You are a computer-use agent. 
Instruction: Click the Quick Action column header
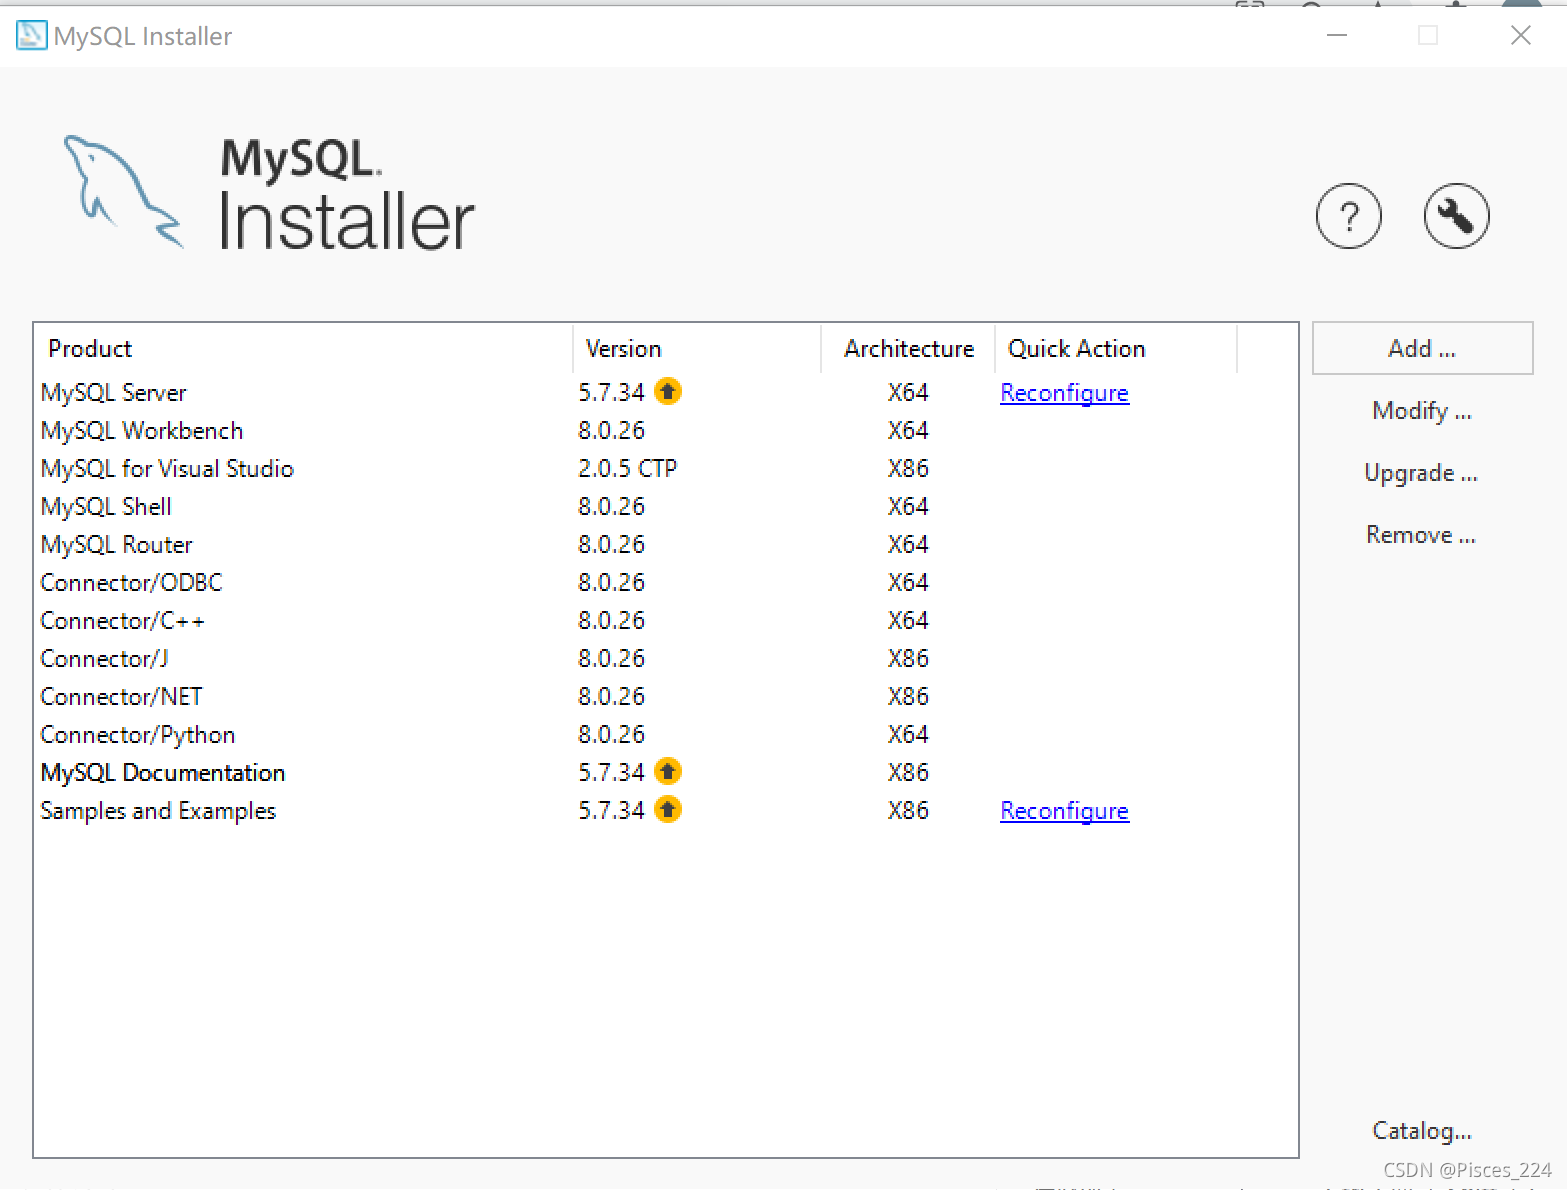pos(1116,349)
